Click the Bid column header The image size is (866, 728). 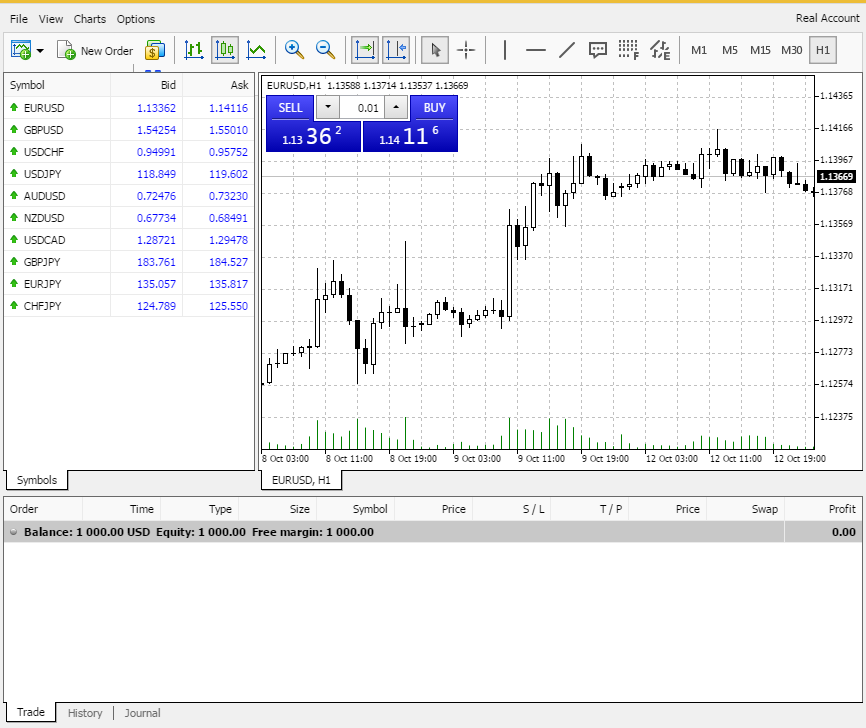click(x=146, y=85)
